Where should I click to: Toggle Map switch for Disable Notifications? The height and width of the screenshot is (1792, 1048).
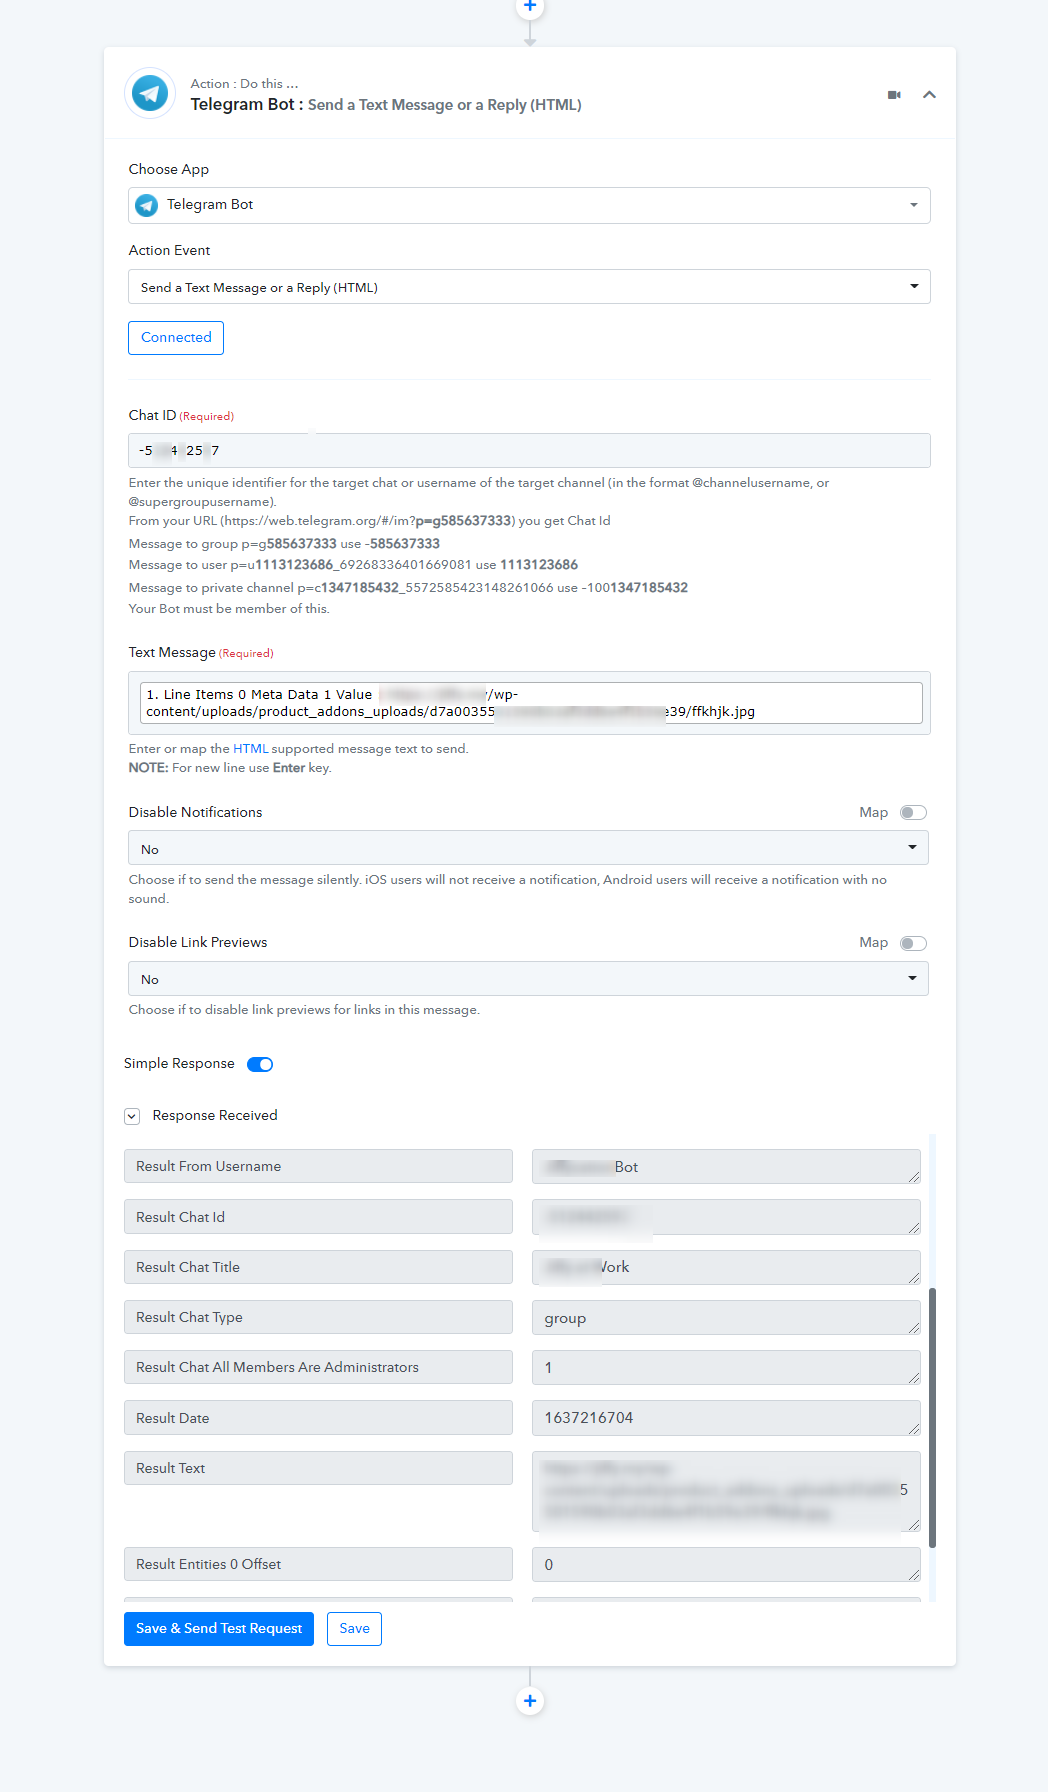coord(913,813)
